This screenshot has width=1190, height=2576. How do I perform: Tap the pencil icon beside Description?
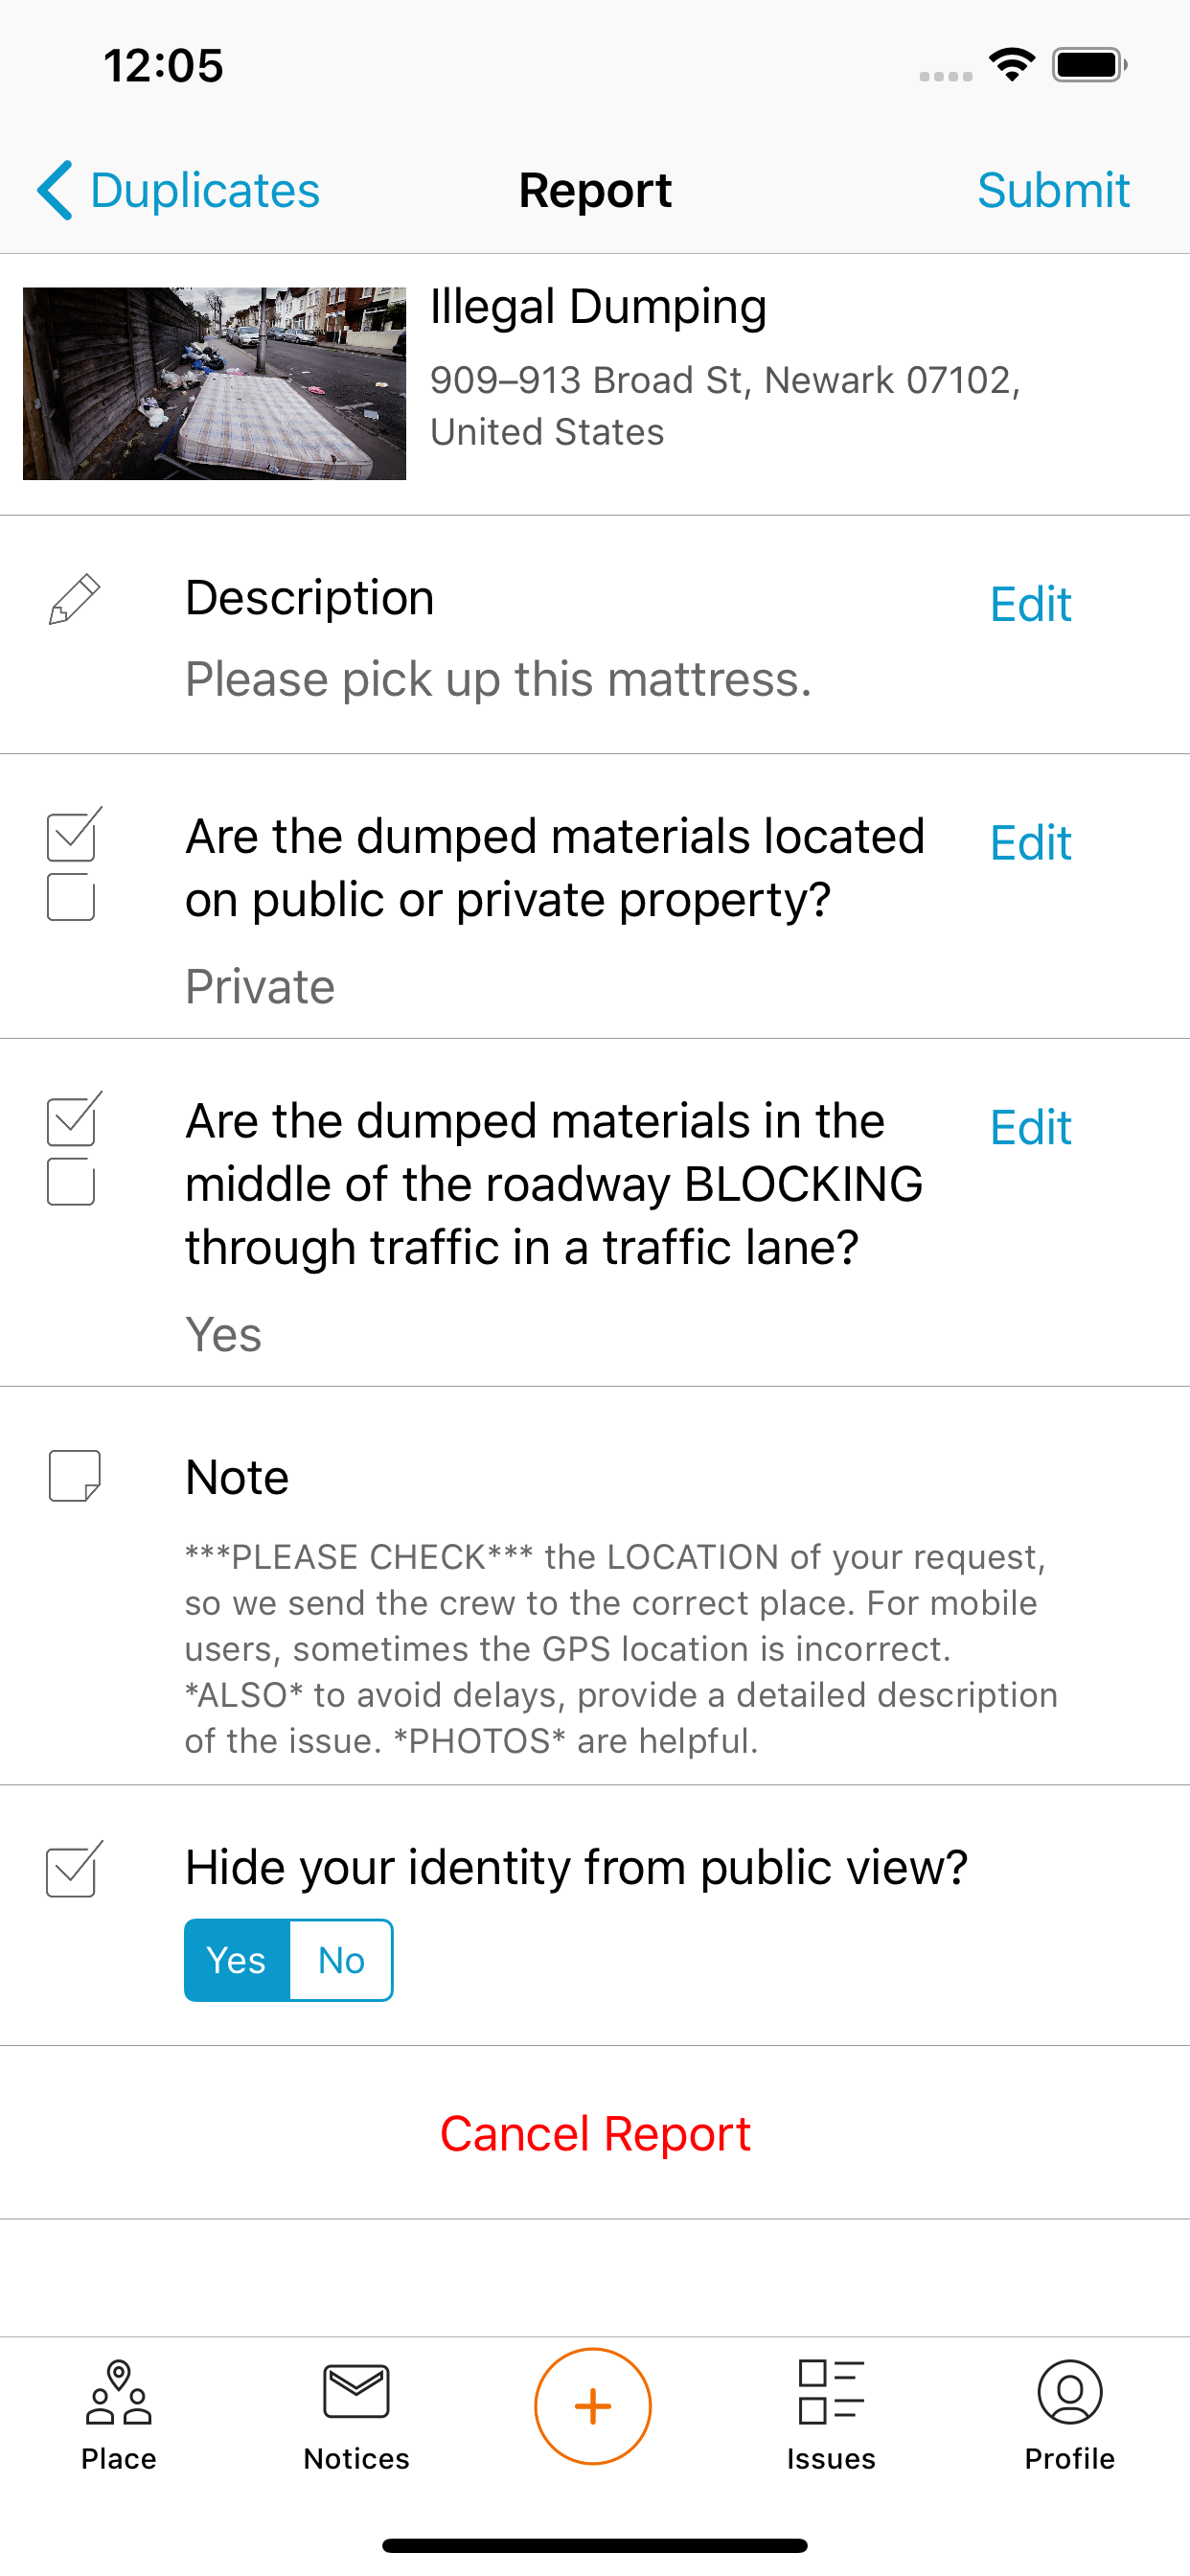[x=74, y=599]
